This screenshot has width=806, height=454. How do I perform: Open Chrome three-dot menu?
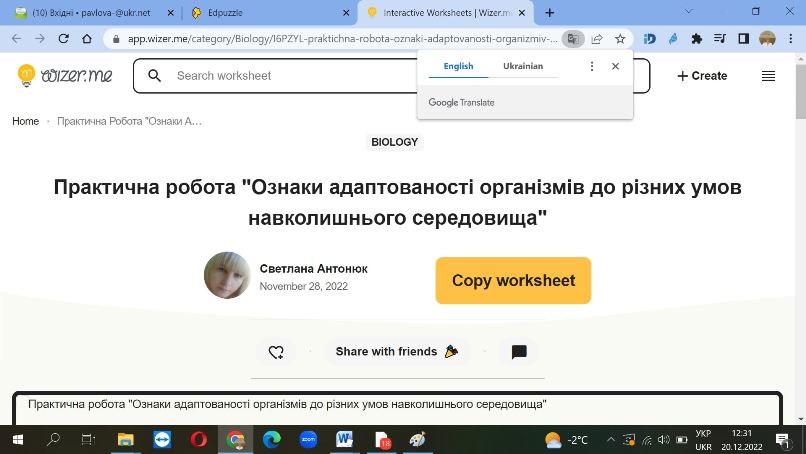coord(791,39)
